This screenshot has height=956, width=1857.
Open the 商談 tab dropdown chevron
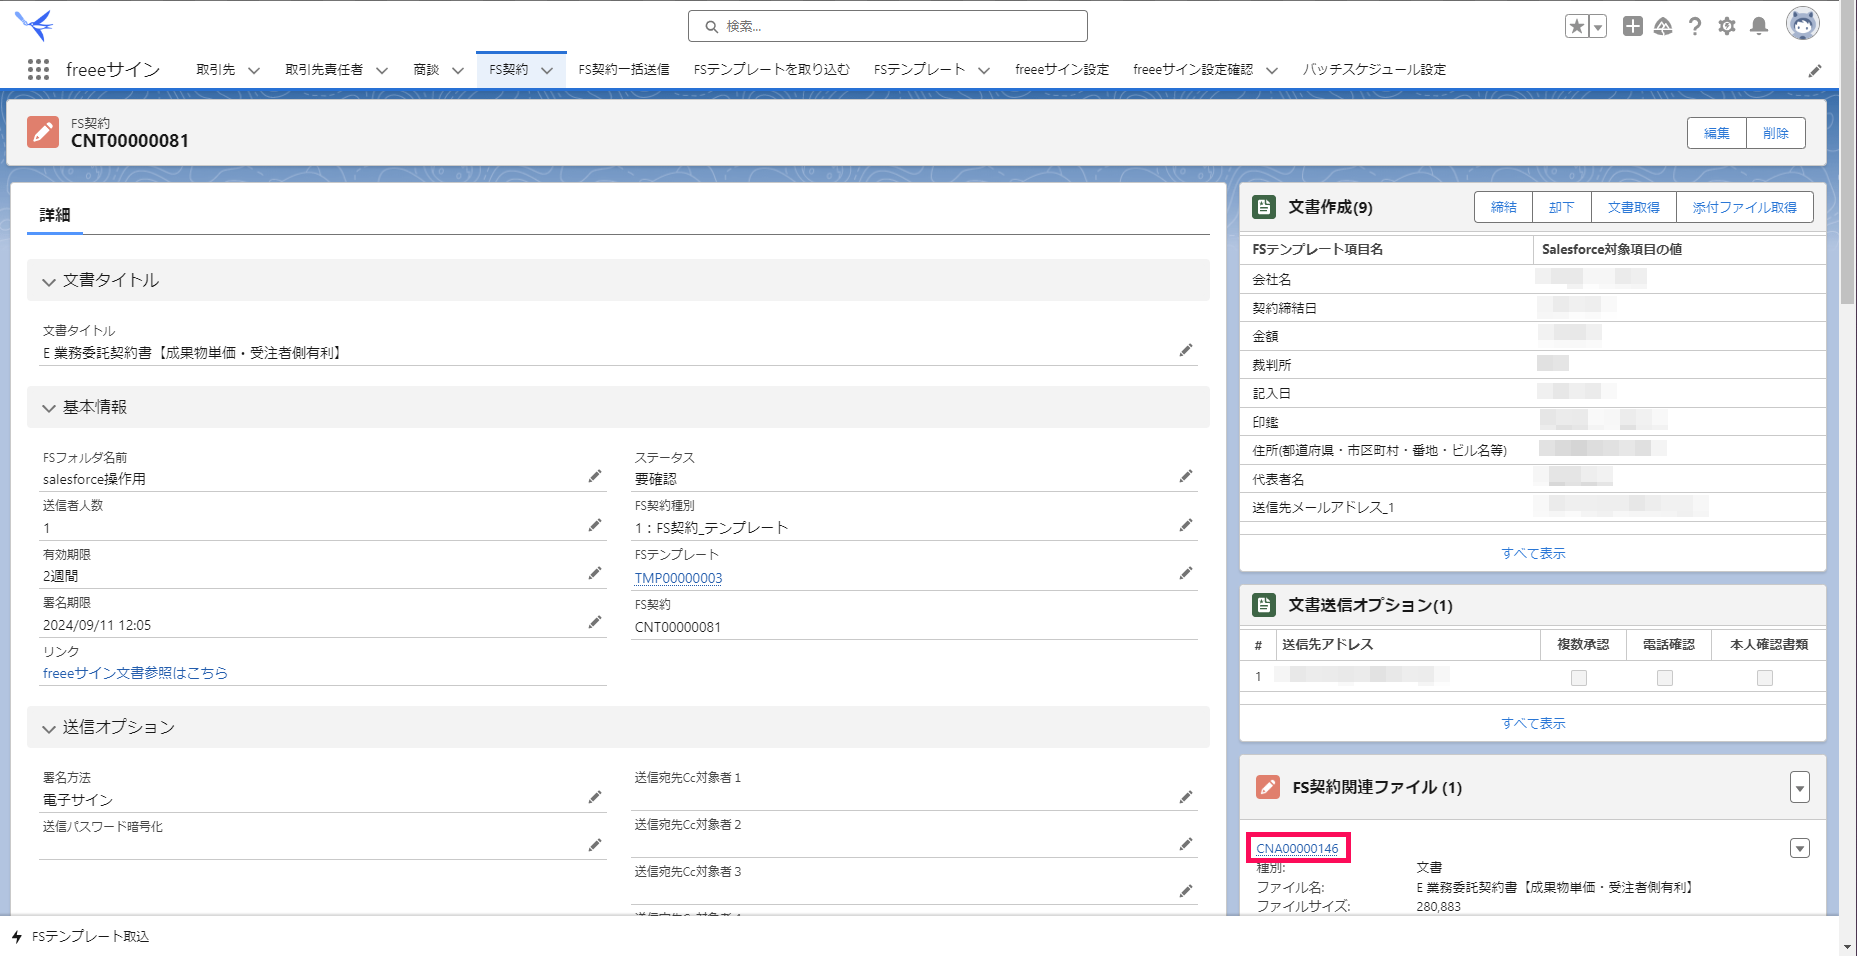(458, 71)
